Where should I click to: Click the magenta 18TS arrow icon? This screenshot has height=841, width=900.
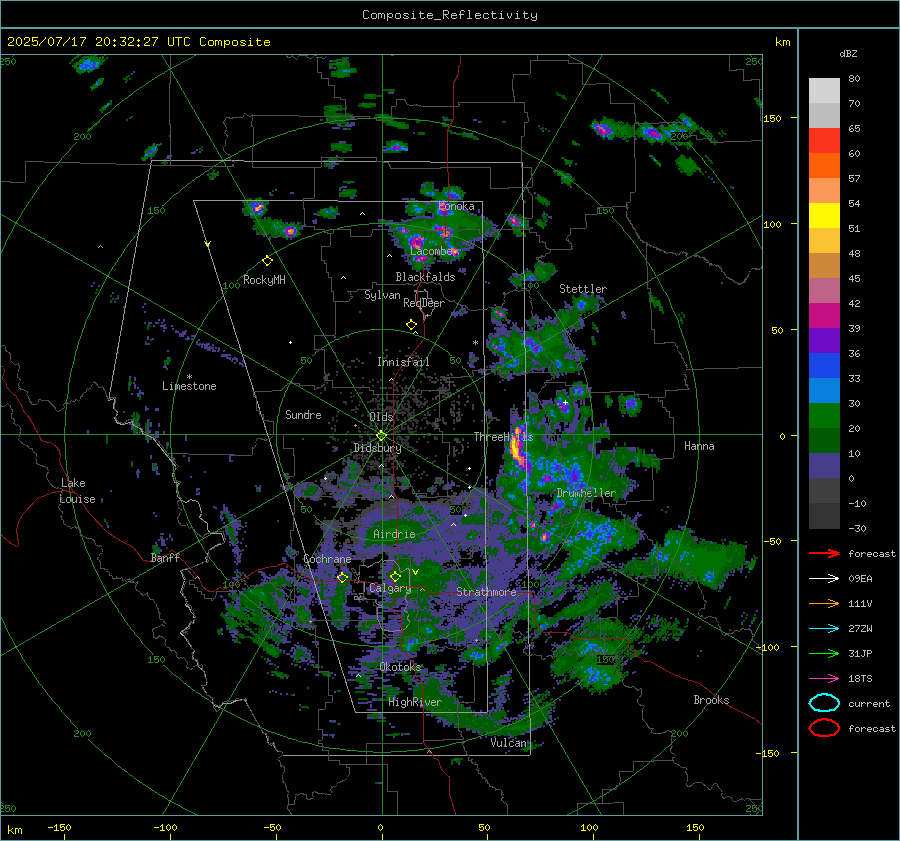[x=824, y=679]
